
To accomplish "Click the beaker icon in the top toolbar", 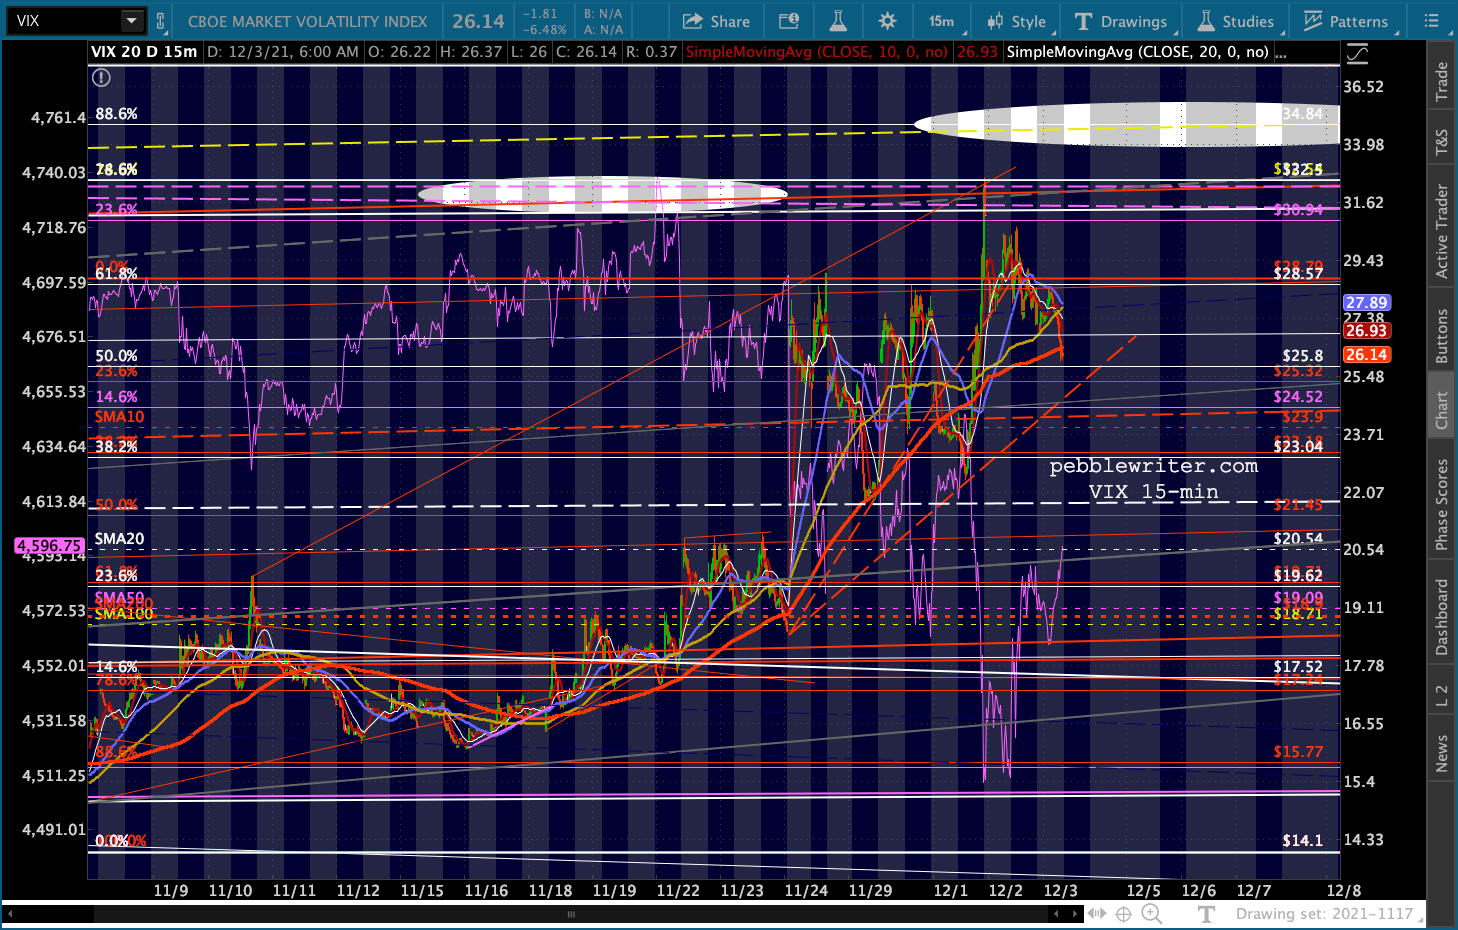I will (838, 21).
